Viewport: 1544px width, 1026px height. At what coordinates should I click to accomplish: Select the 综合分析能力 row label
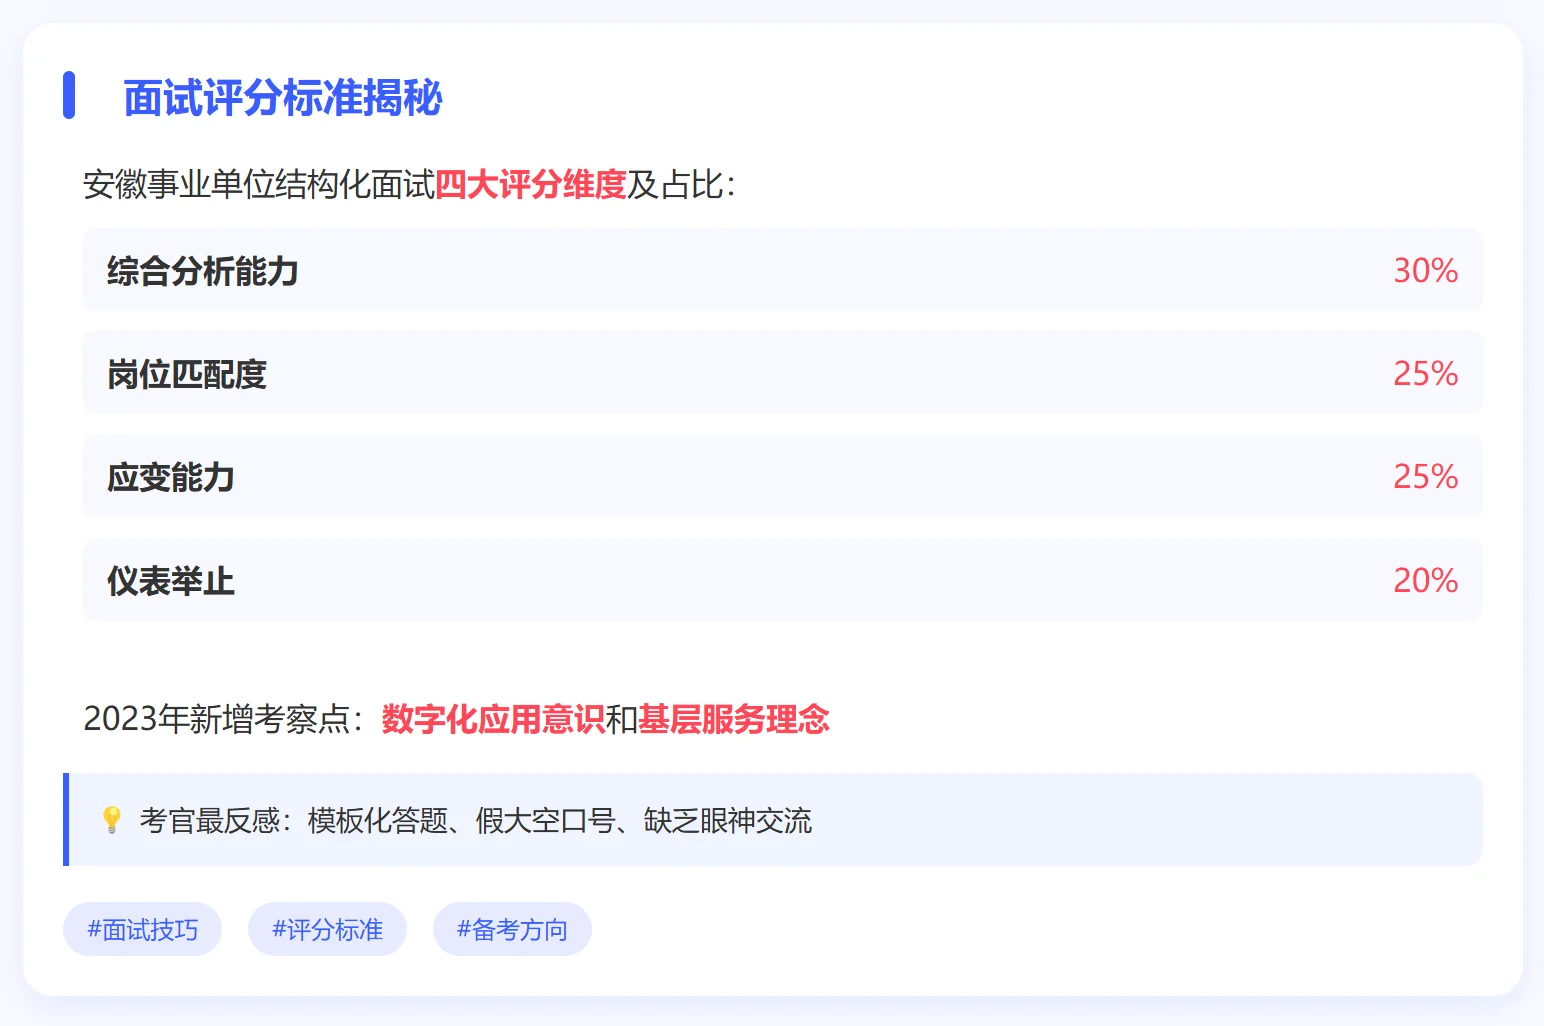tap(203, 271)
